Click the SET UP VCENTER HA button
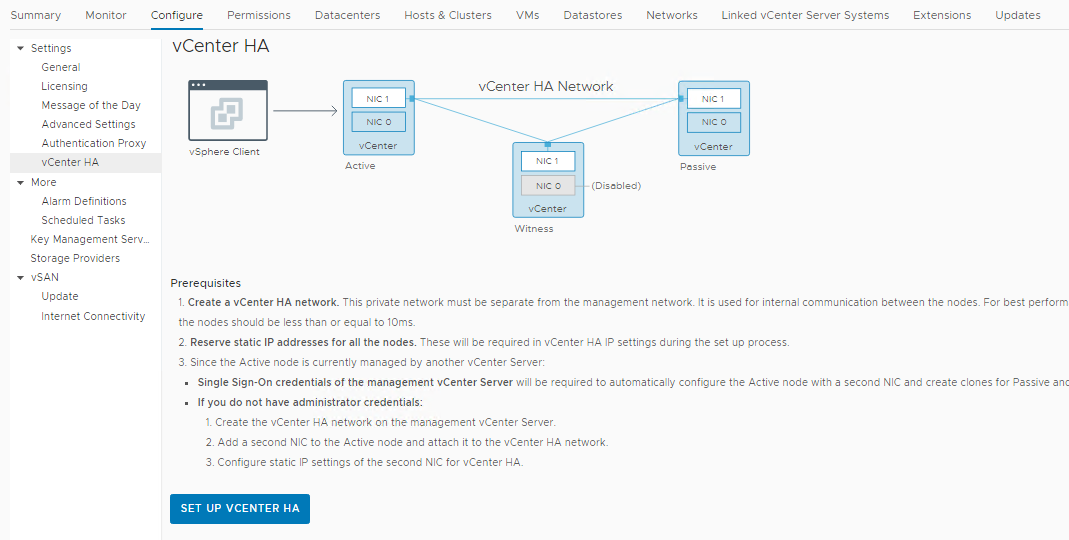The image size is (1069, 540). pyautogui.click(x=240, y=509)
